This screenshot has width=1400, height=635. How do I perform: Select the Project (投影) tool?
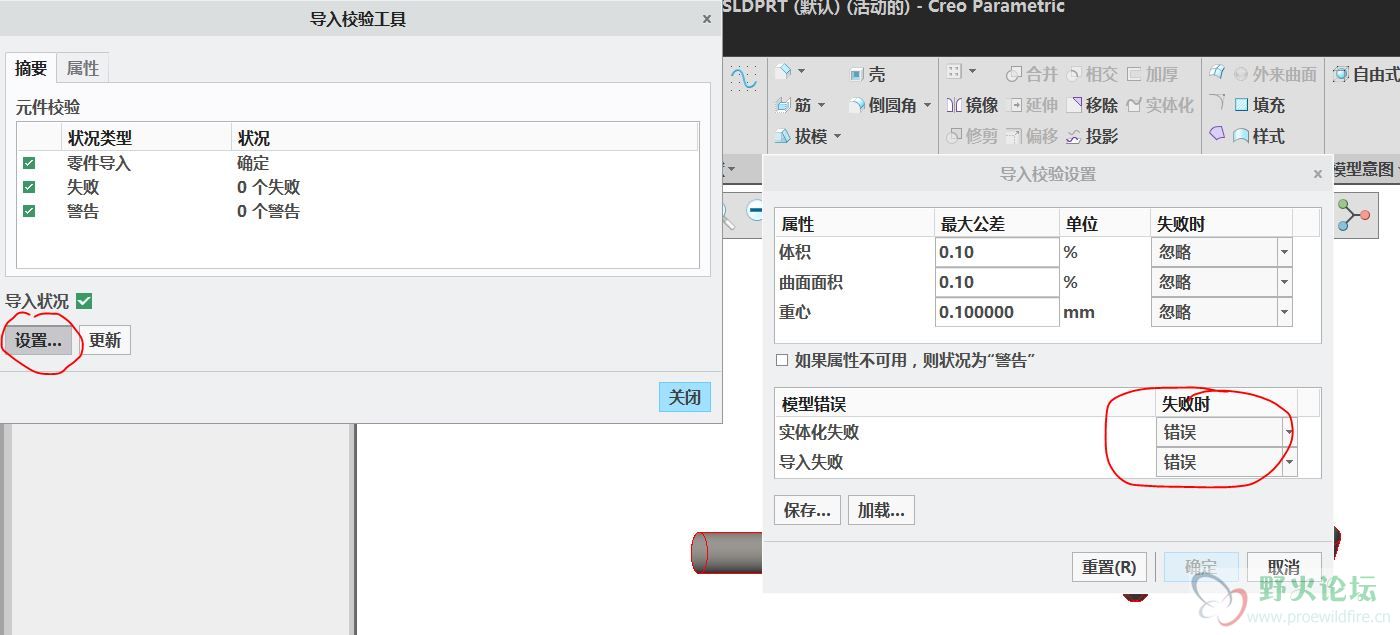coord(1092,136)
